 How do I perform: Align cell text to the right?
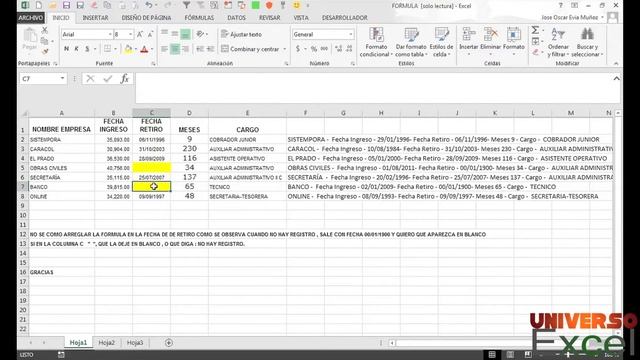185,49
